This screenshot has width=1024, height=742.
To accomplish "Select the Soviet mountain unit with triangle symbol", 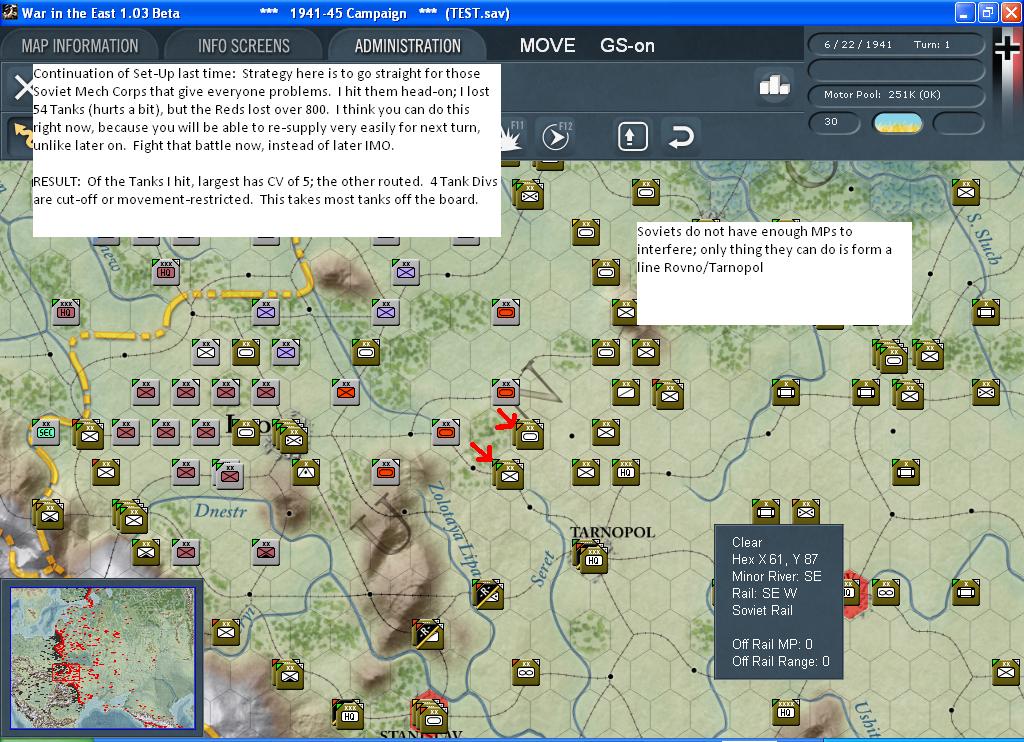I will pyautogui.click(x=306, y=472).
